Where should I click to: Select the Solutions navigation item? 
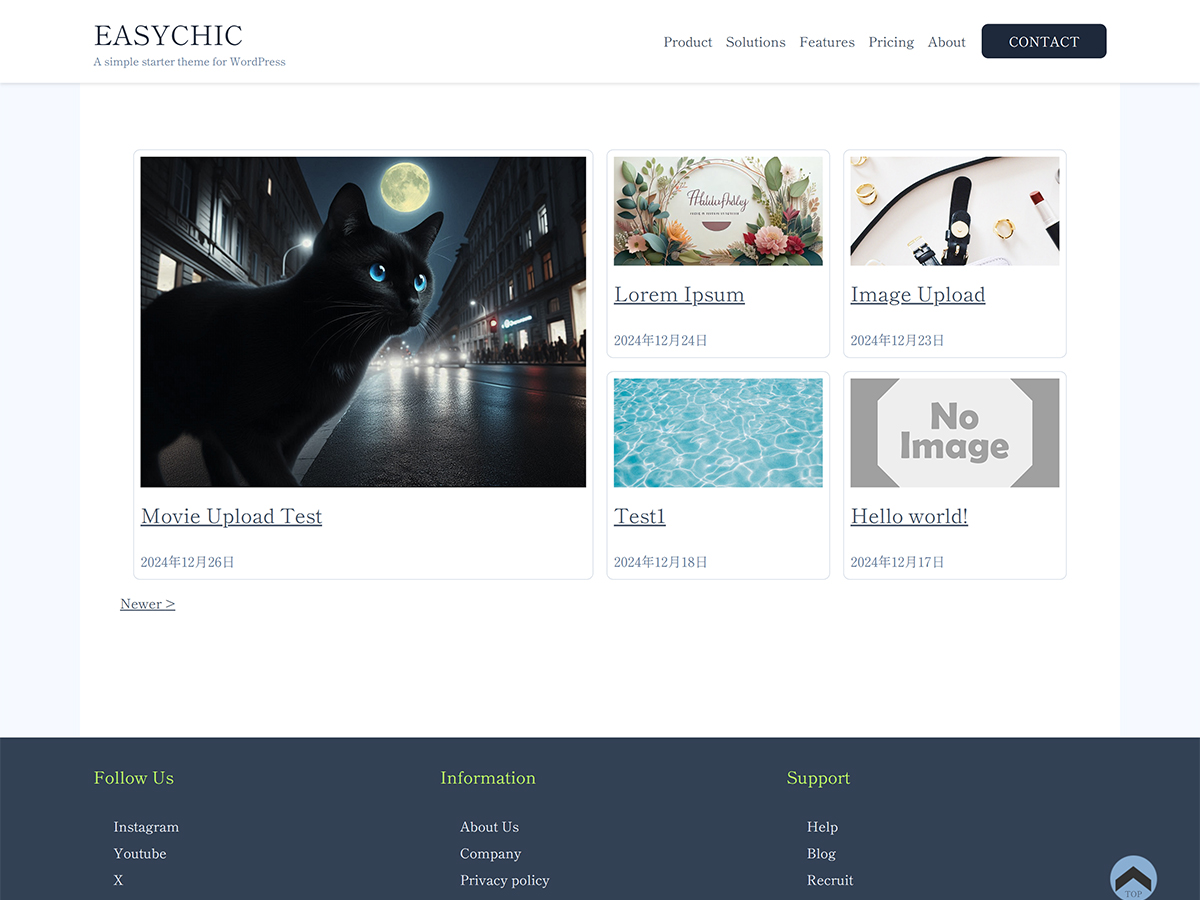(x=755, y=42)
